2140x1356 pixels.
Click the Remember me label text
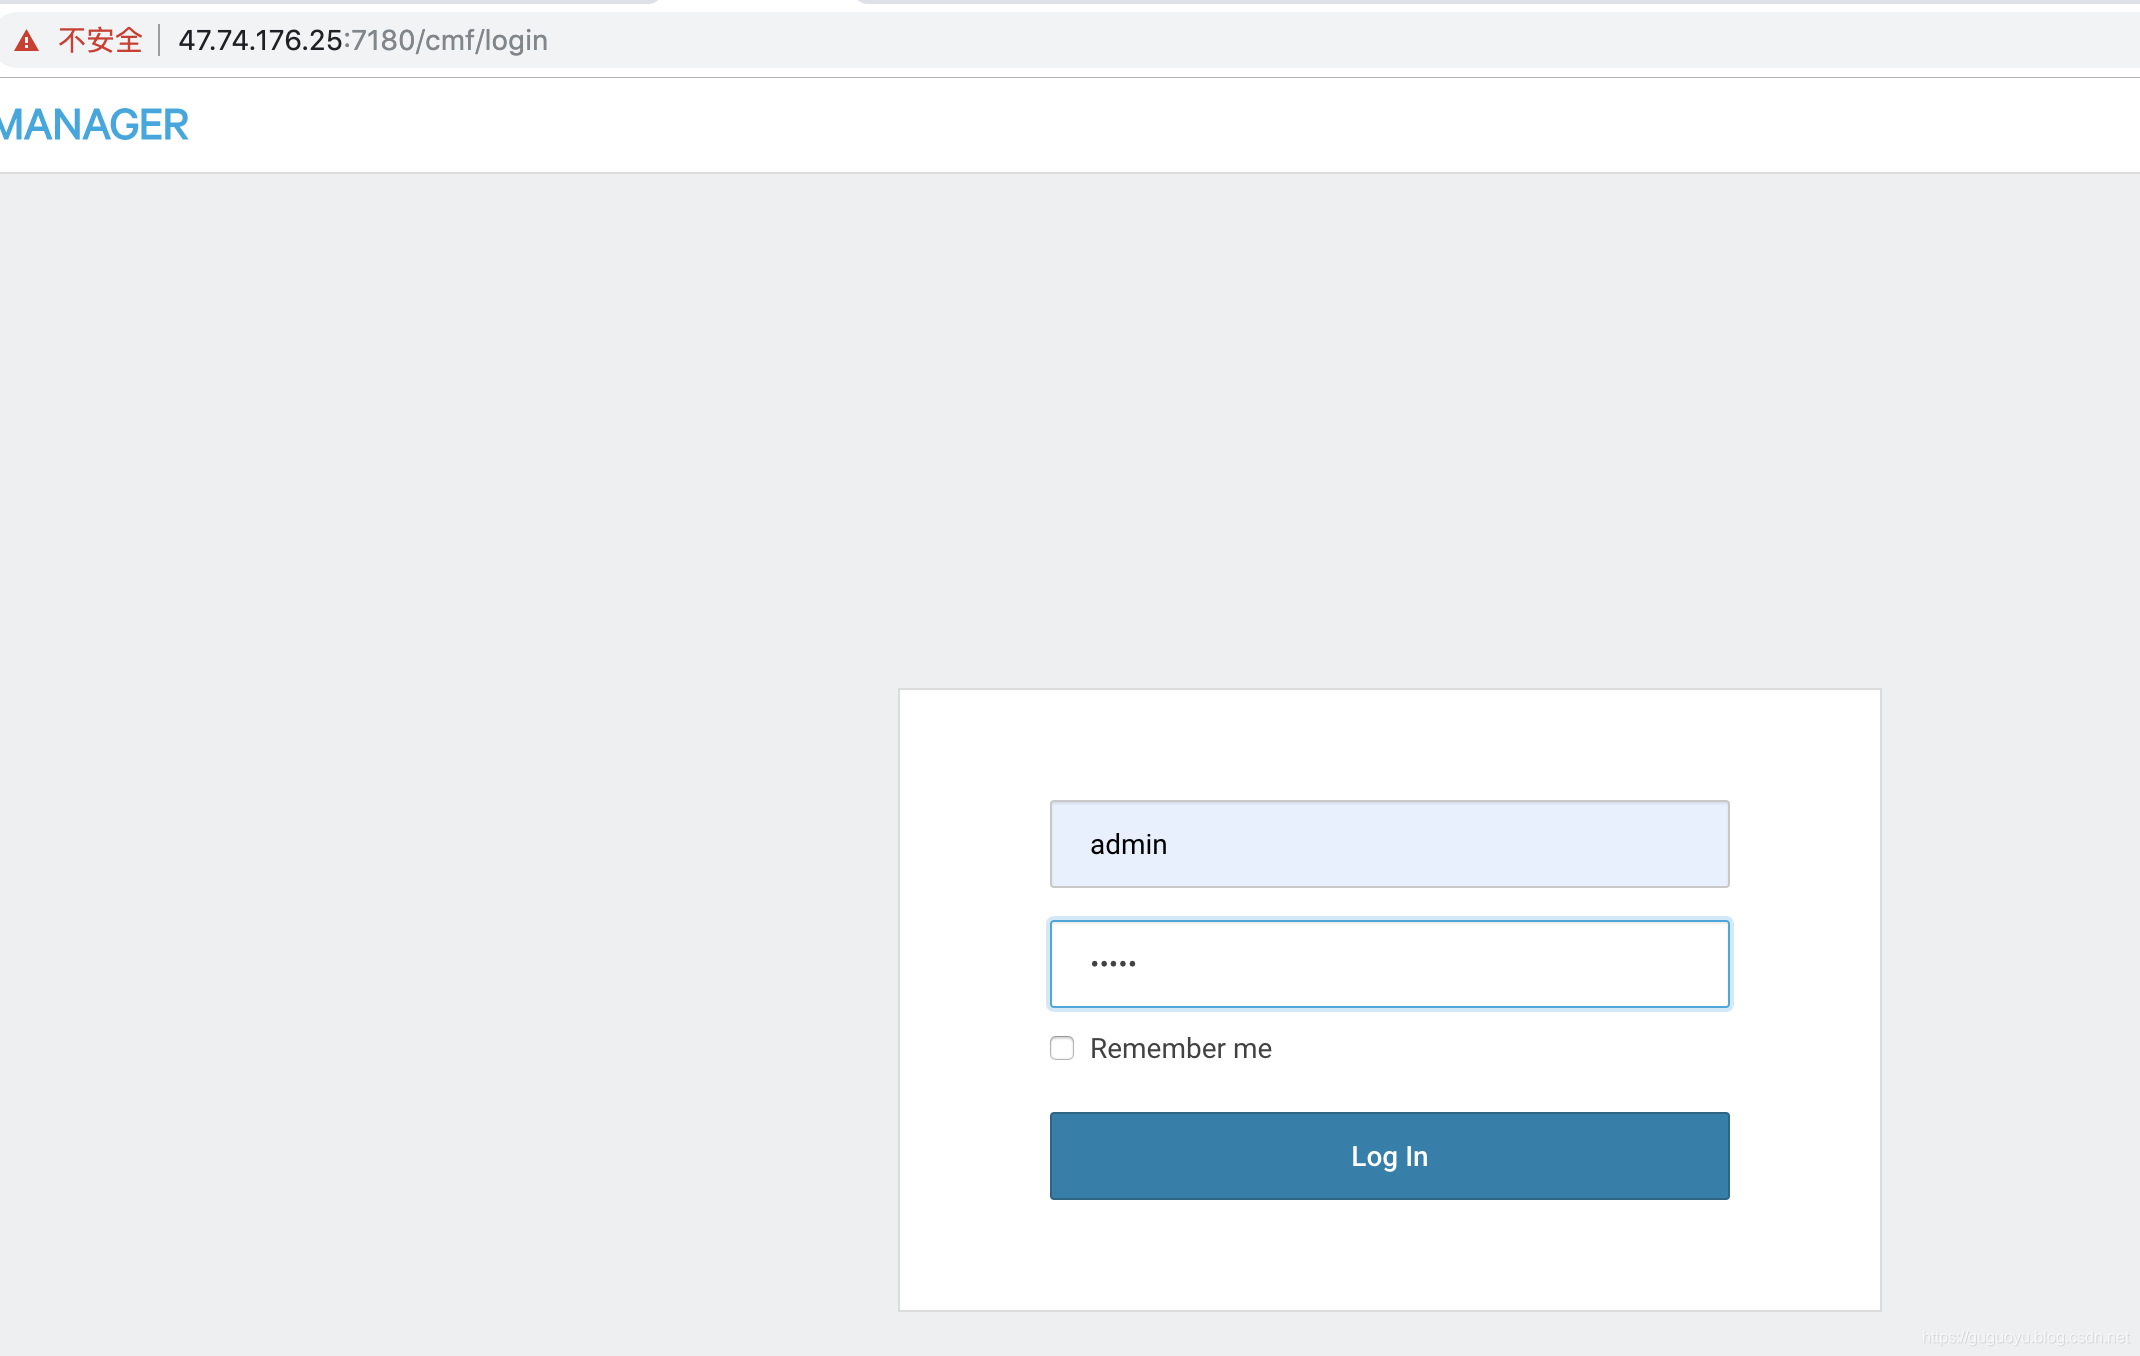[1180, 1048]
